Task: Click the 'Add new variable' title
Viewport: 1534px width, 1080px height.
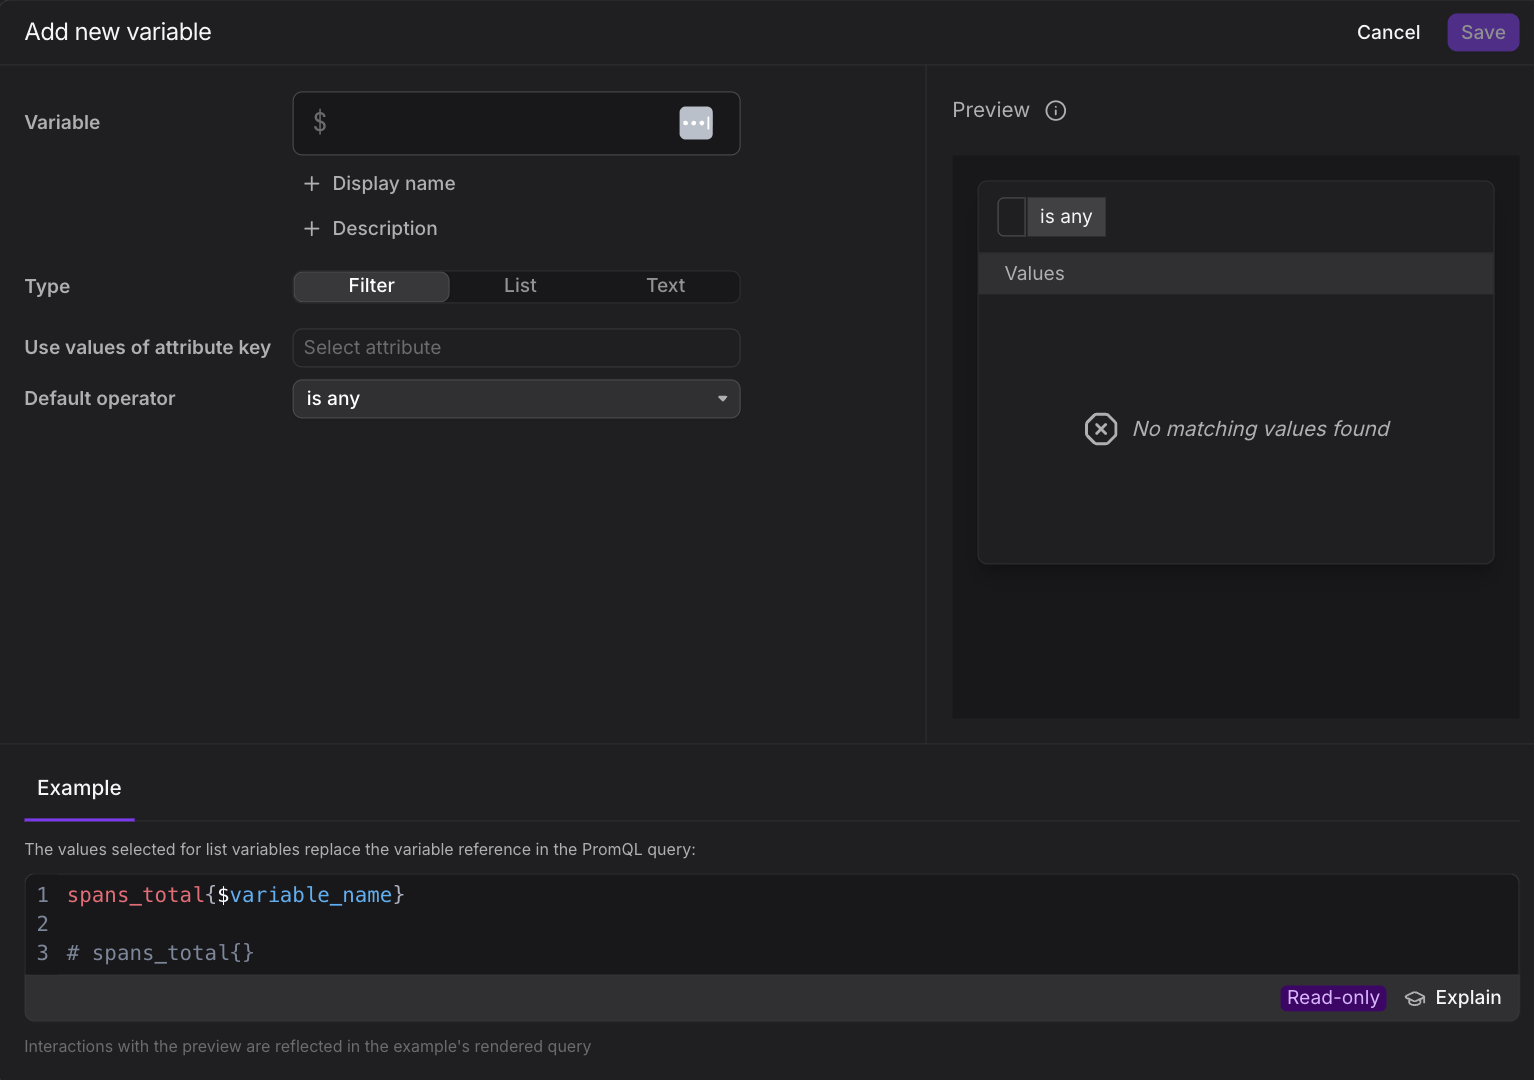Action: click(118, 32)
